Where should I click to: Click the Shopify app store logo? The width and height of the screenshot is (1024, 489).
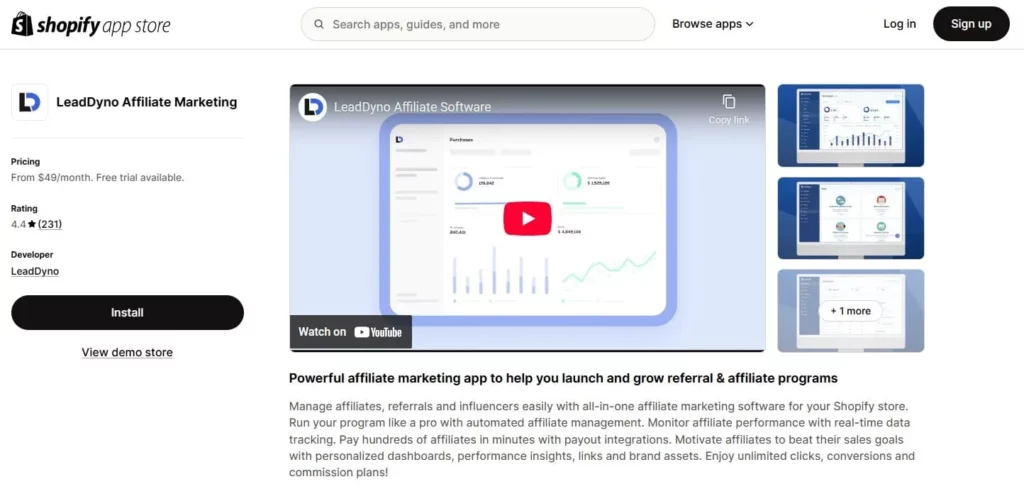point(91,25)
